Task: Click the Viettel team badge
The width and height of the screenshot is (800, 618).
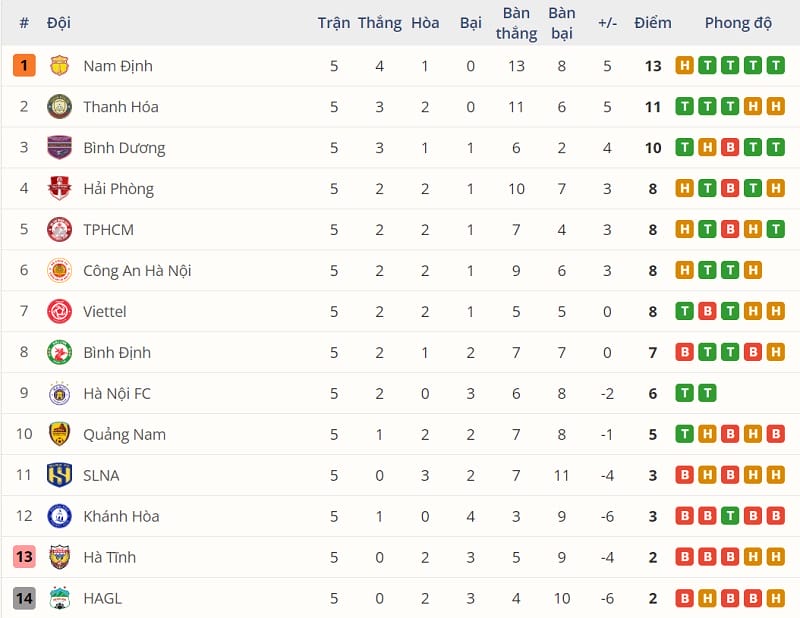Action: [x=60, y=312]
